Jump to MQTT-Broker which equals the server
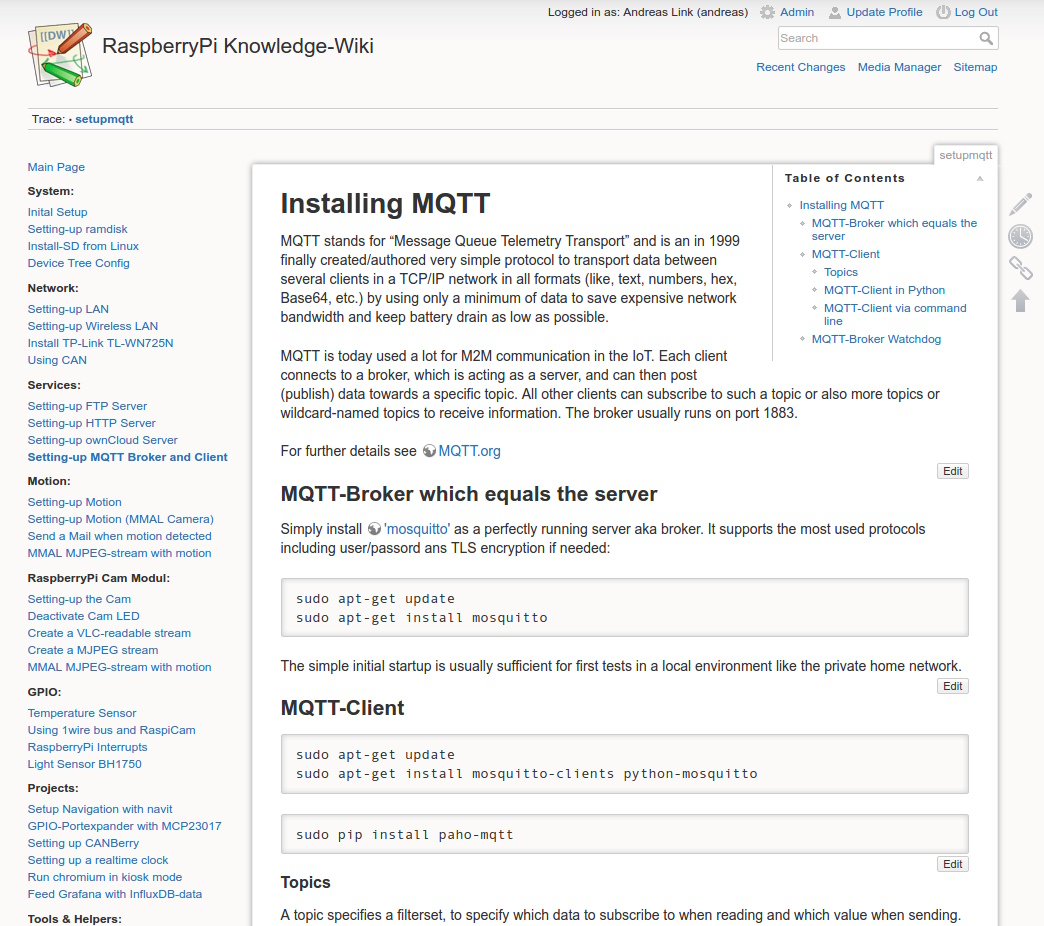 [894, 230]
